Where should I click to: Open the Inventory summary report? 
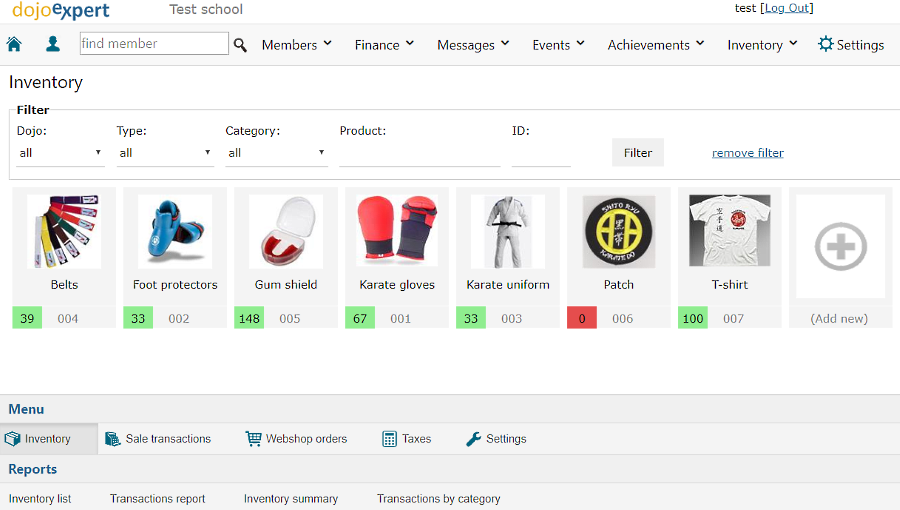click(290, 499)
